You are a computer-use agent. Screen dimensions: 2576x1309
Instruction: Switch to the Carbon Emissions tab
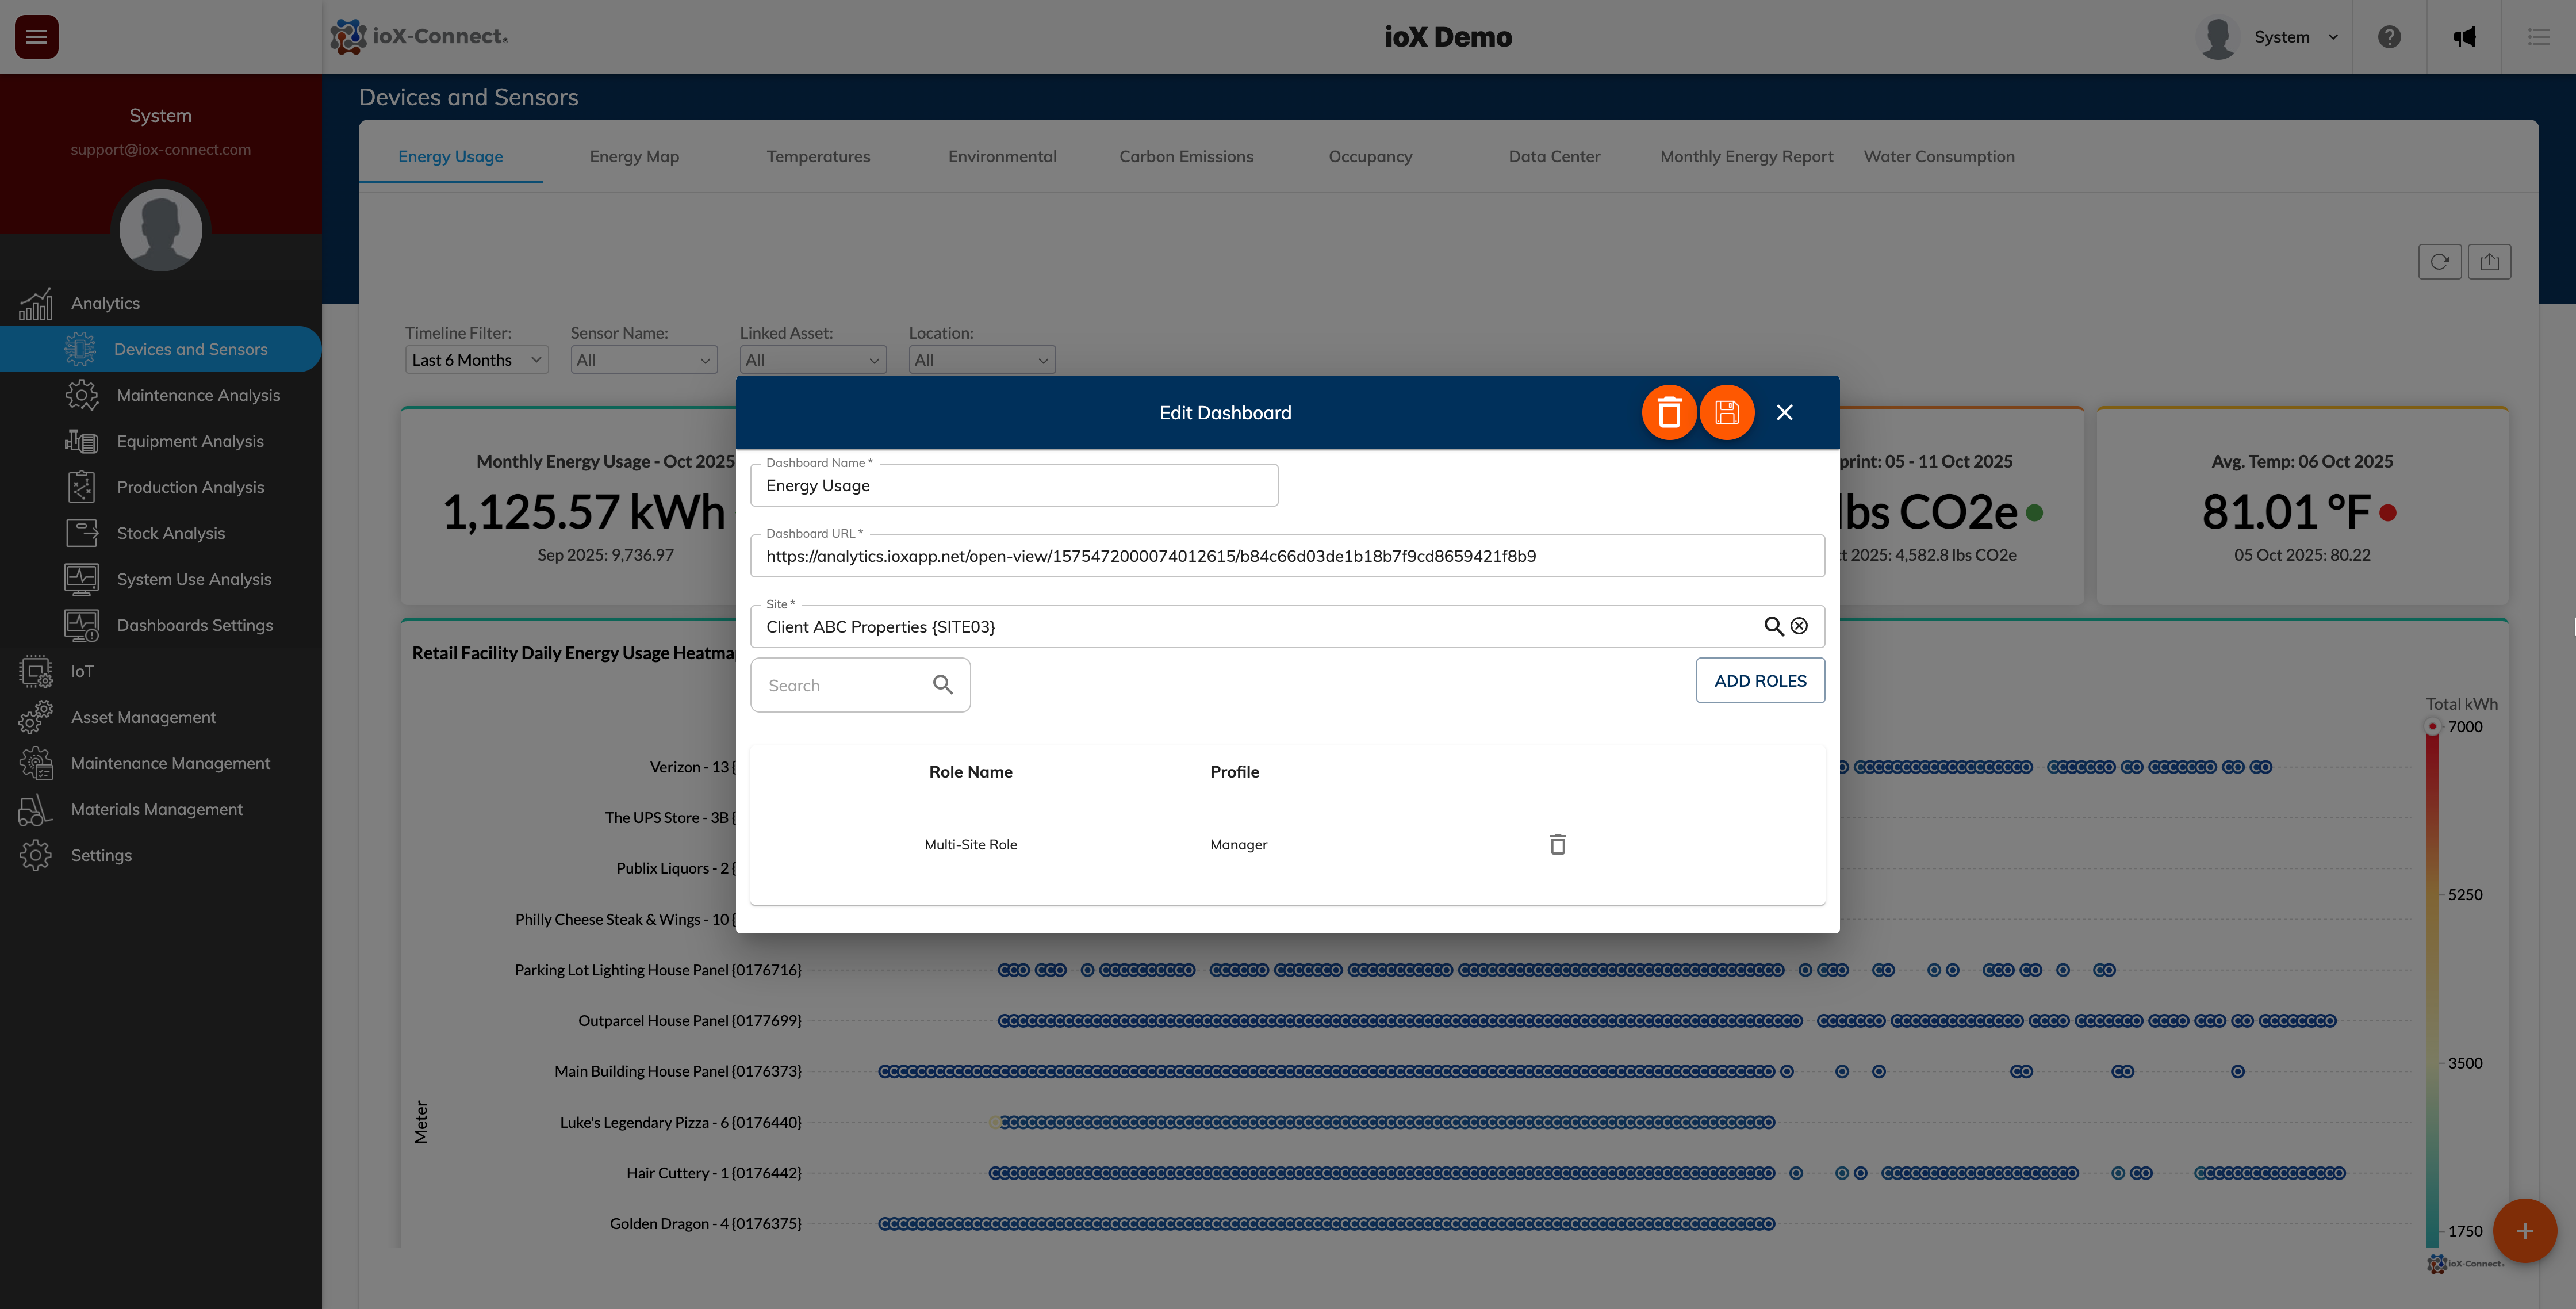point(1186,156)
